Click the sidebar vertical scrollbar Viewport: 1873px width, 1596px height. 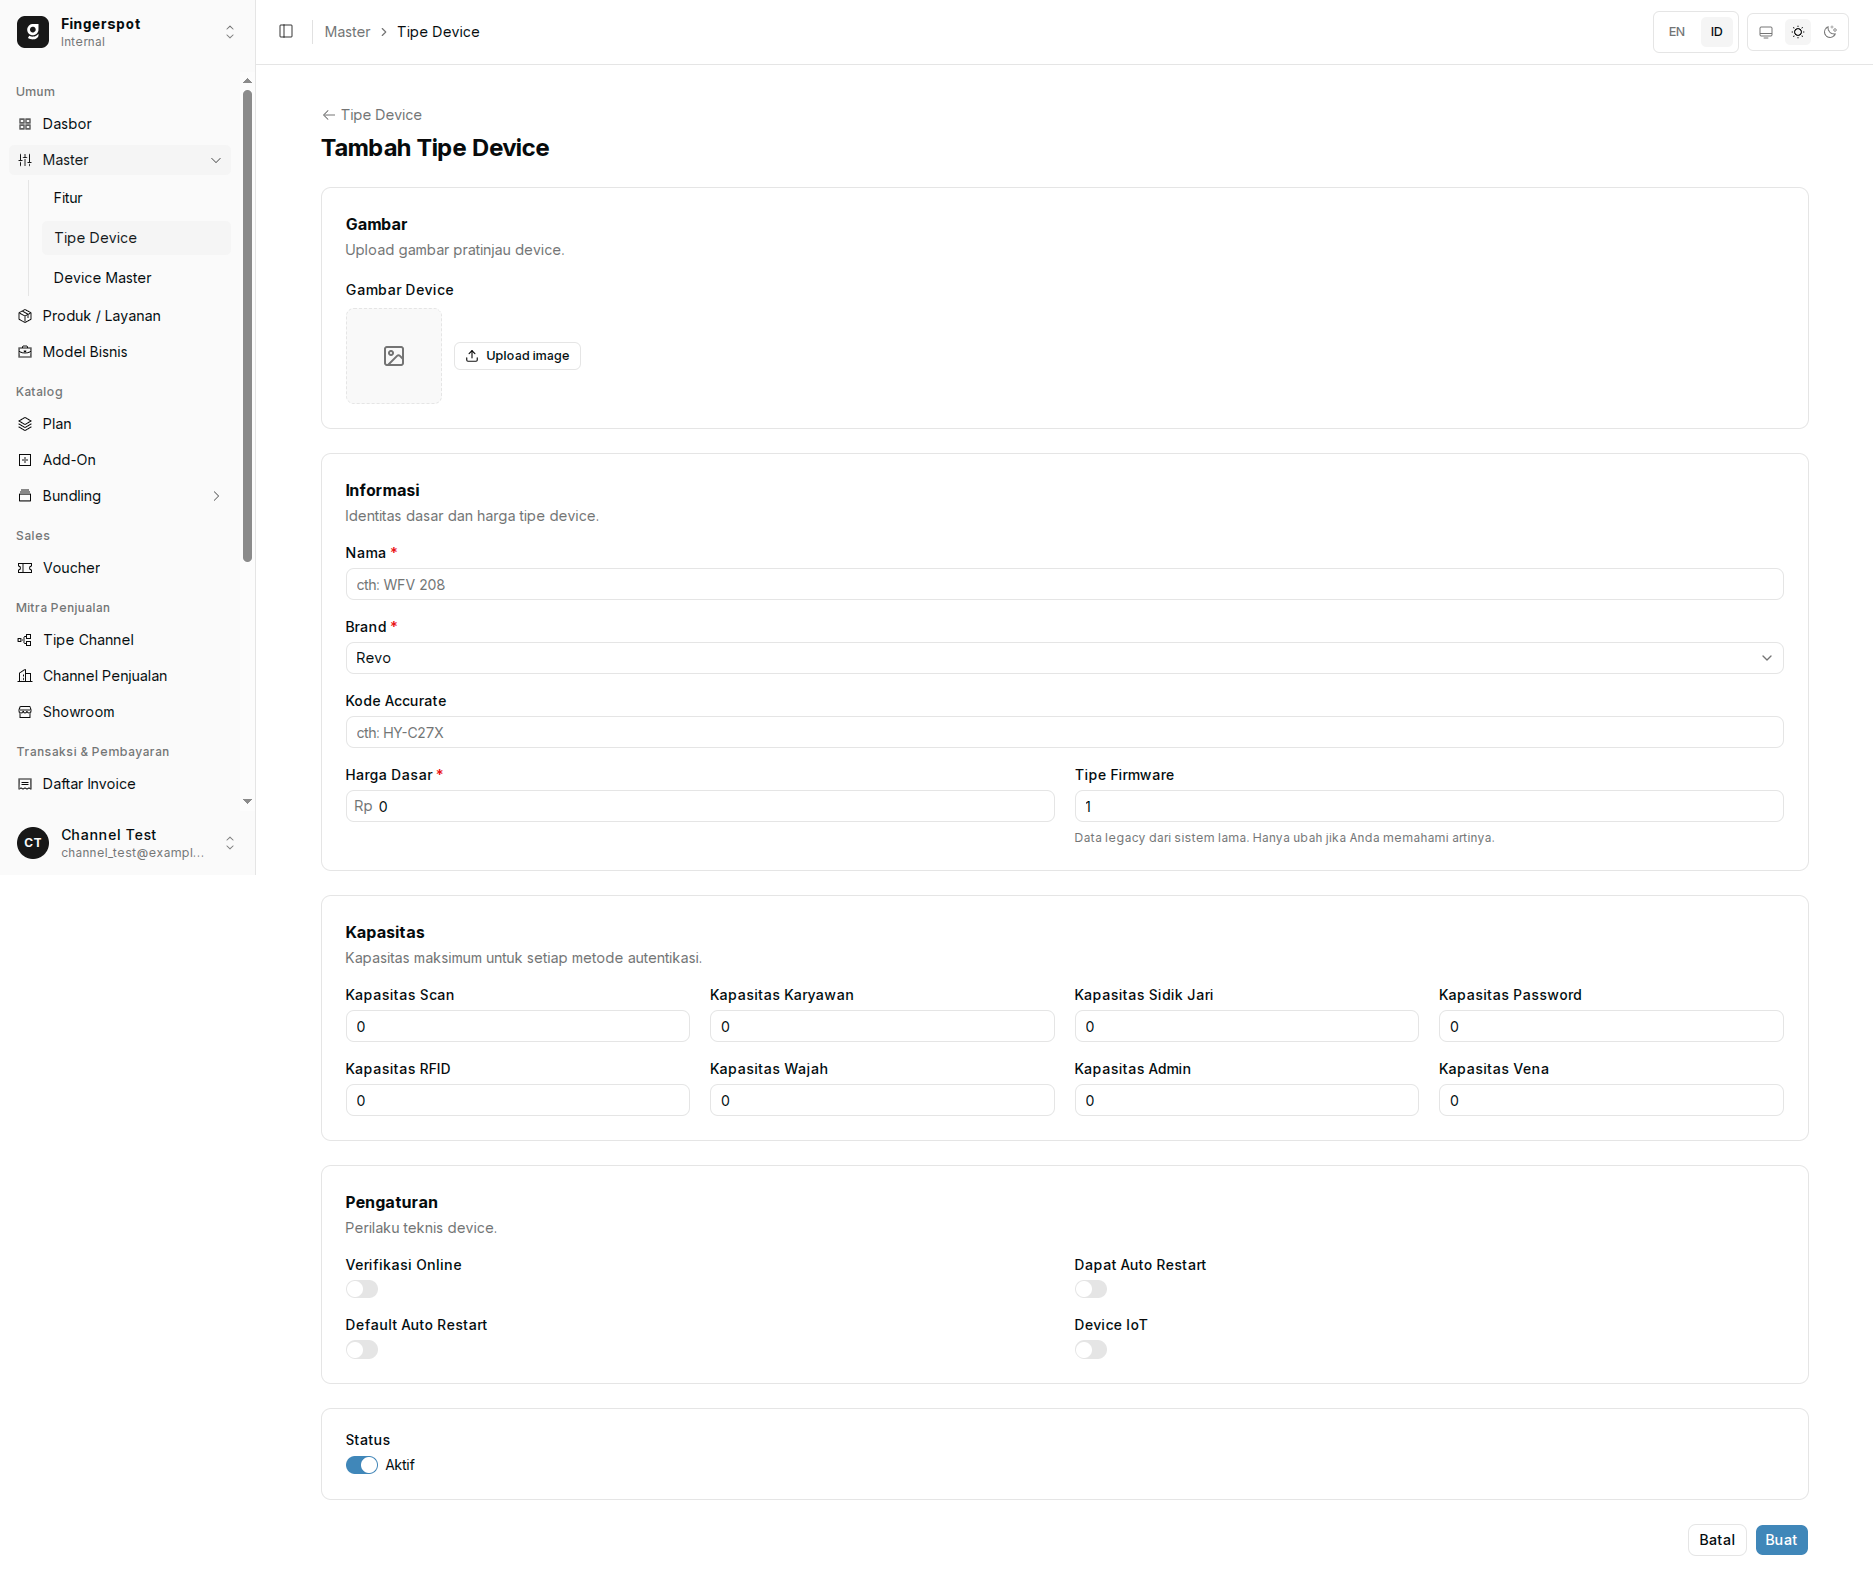247,326
